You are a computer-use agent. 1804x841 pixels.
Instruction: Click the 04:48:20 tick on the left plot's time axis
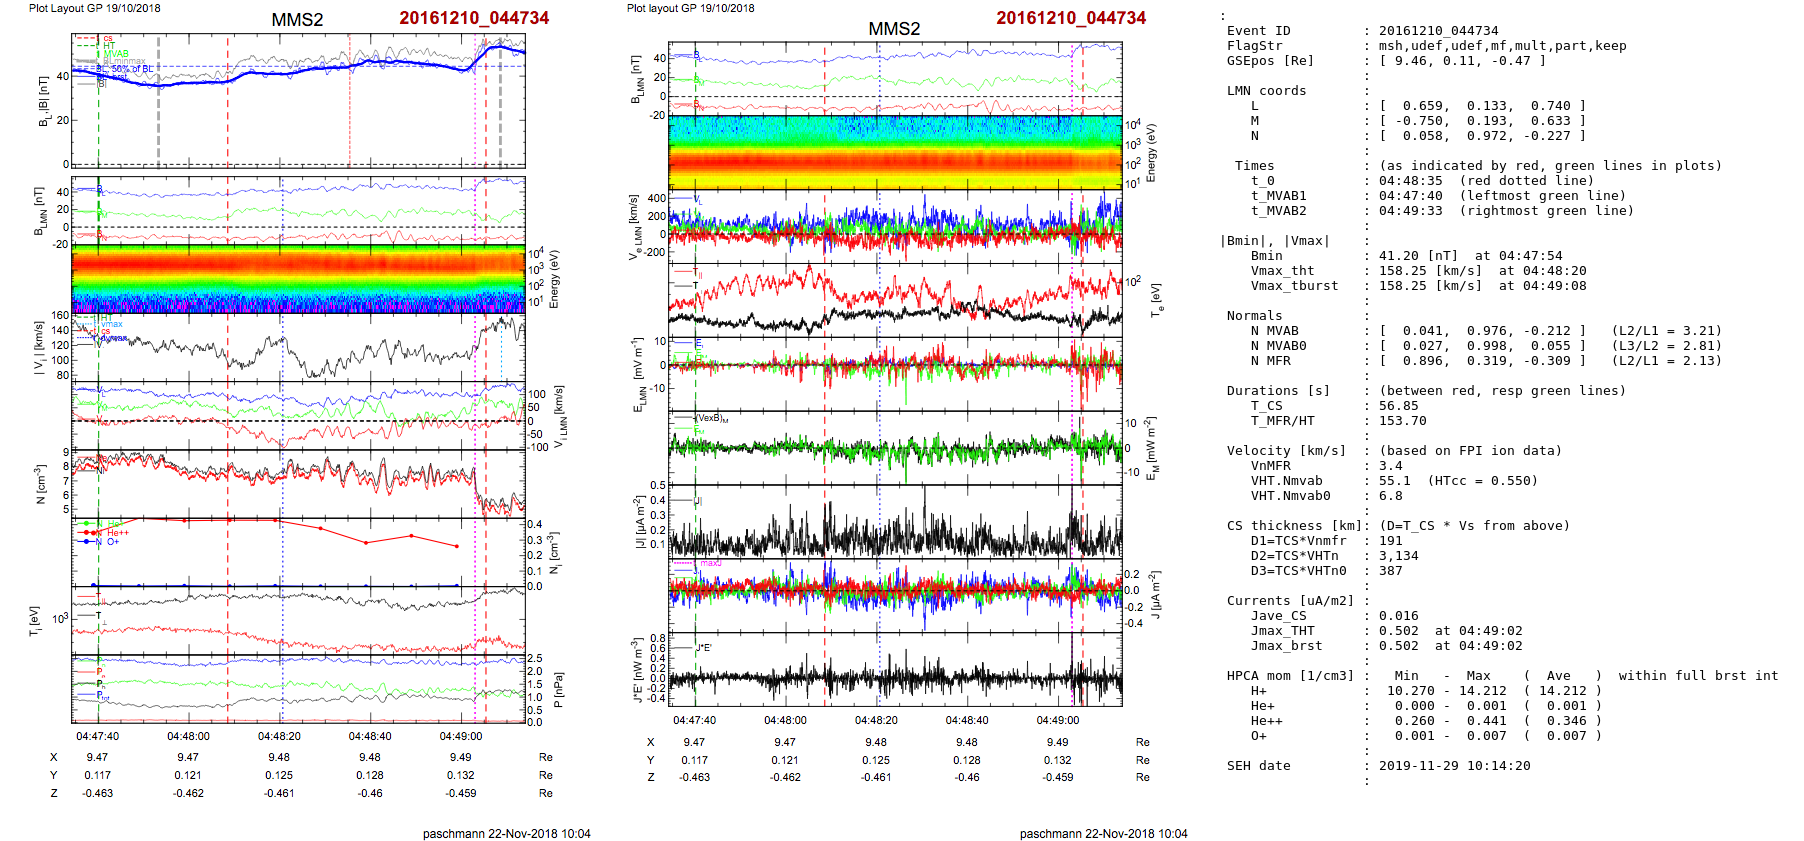279,736
